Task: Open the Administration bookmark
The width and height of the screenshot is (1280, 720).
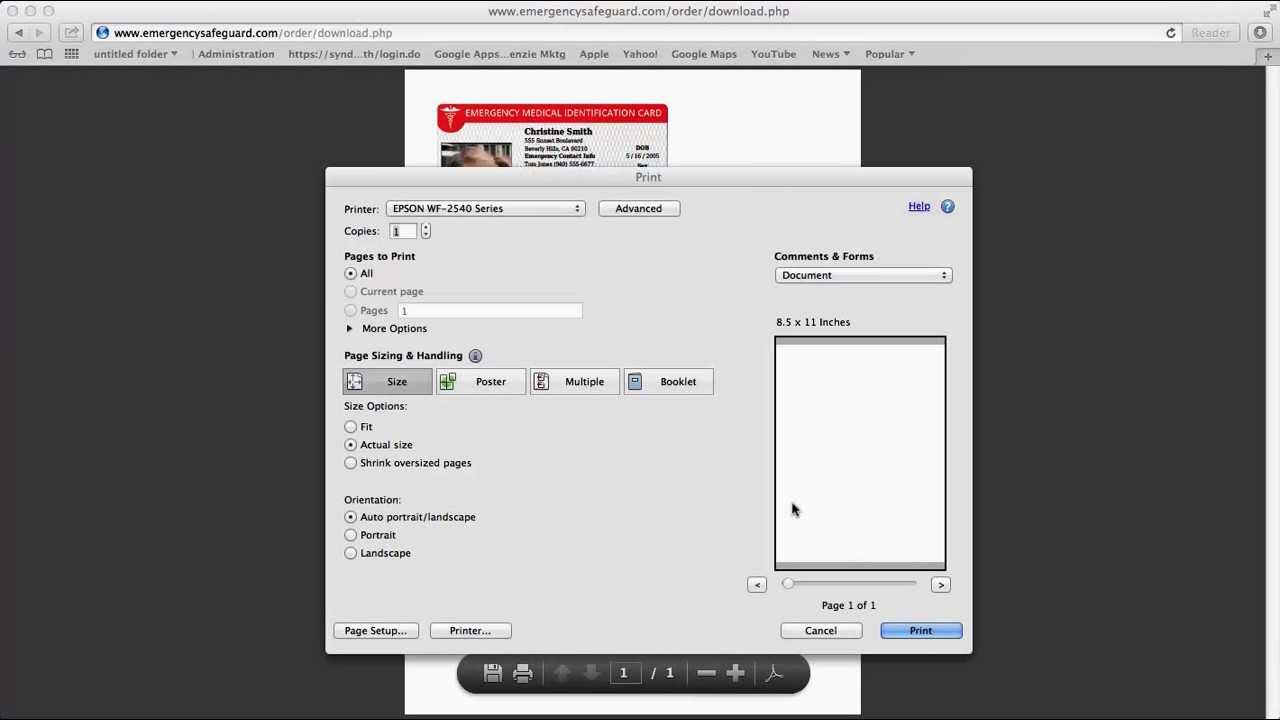Action: click(236, 54)
